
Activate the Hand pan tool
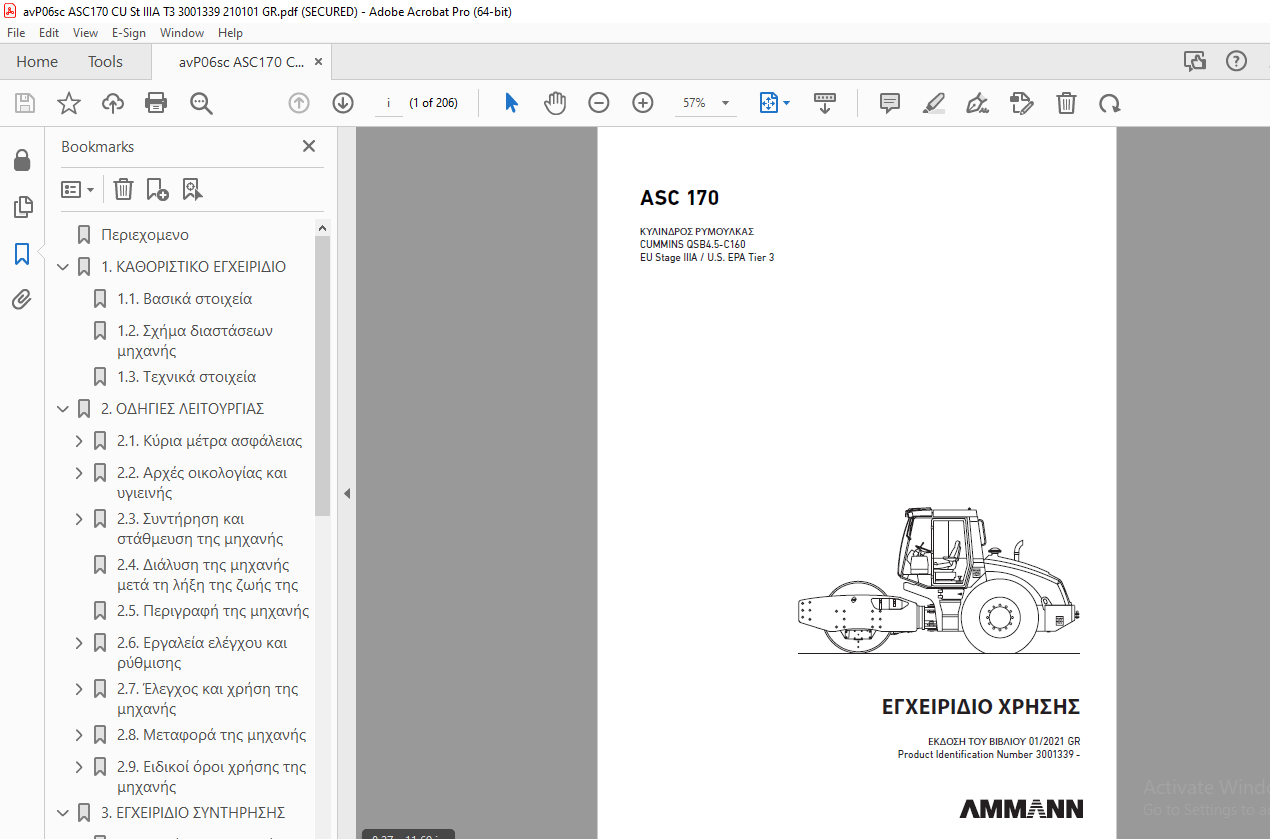point(555,103)
